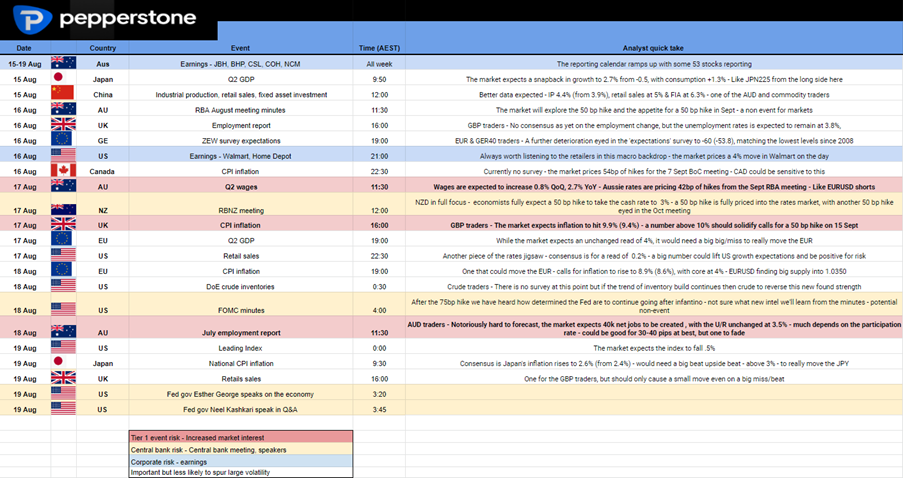
Task: Select the Date column header
Action: click(24, 48)
